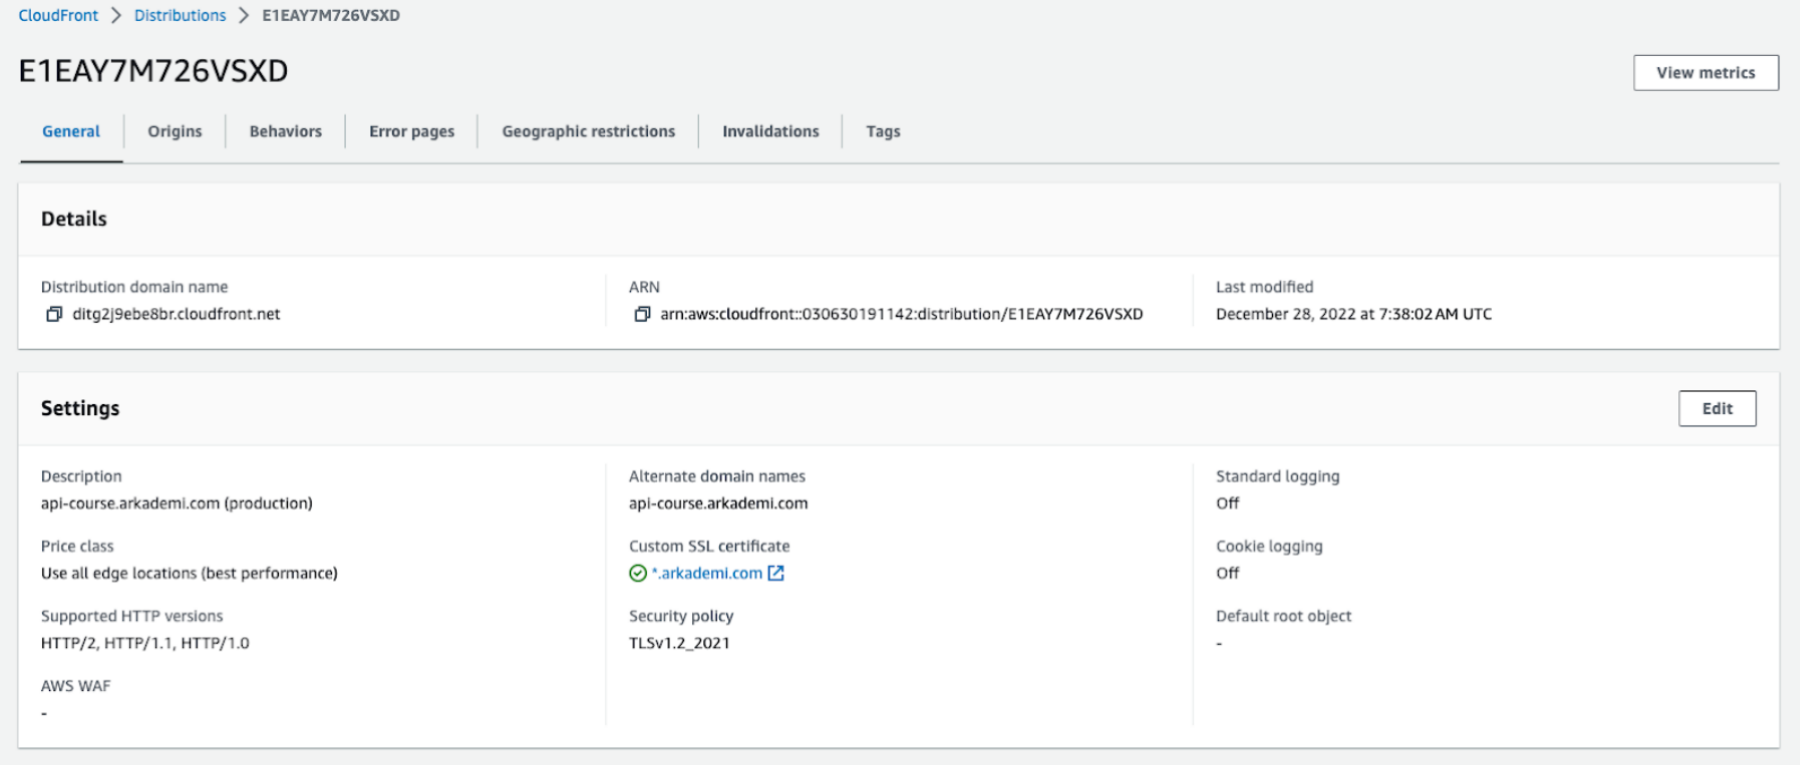Viewport: 1800px width, 765px height.
Task: Click the alternate domain name api-course.arkademi.com
Action: (718, 503)
